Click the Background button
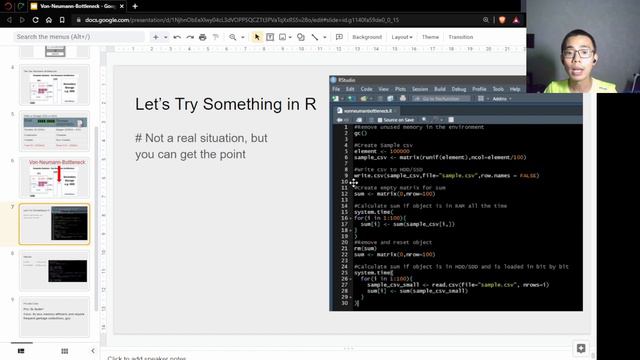Image resolution: width=640 pixels, height=360 pixels. 367,37
